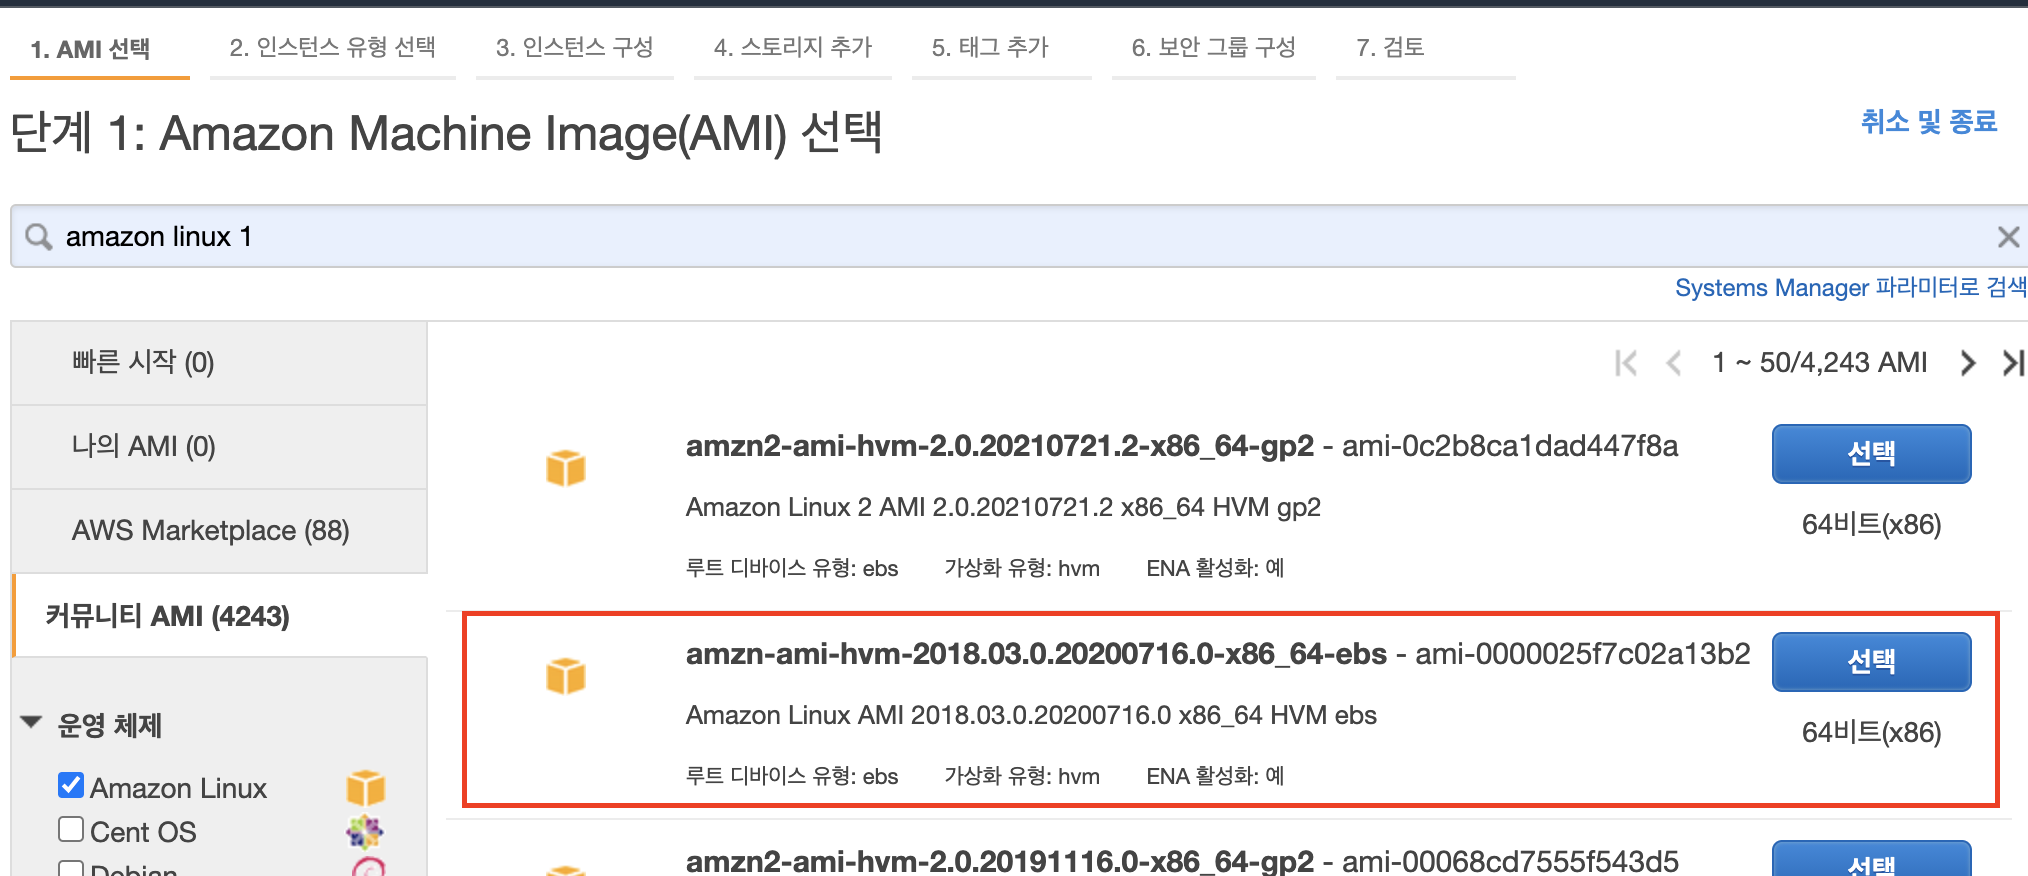Select the amzn-ami-hvm-2018.03.0.20200716.0 AMI with 선택

tap(1872, 662)
